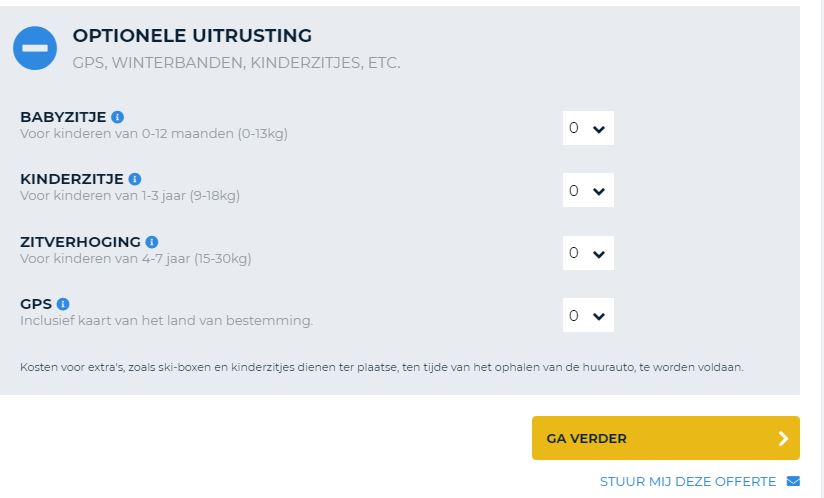Click the GPS info icon
The width and height of the screenshot is (824, 498).
(x=63, y=304)
